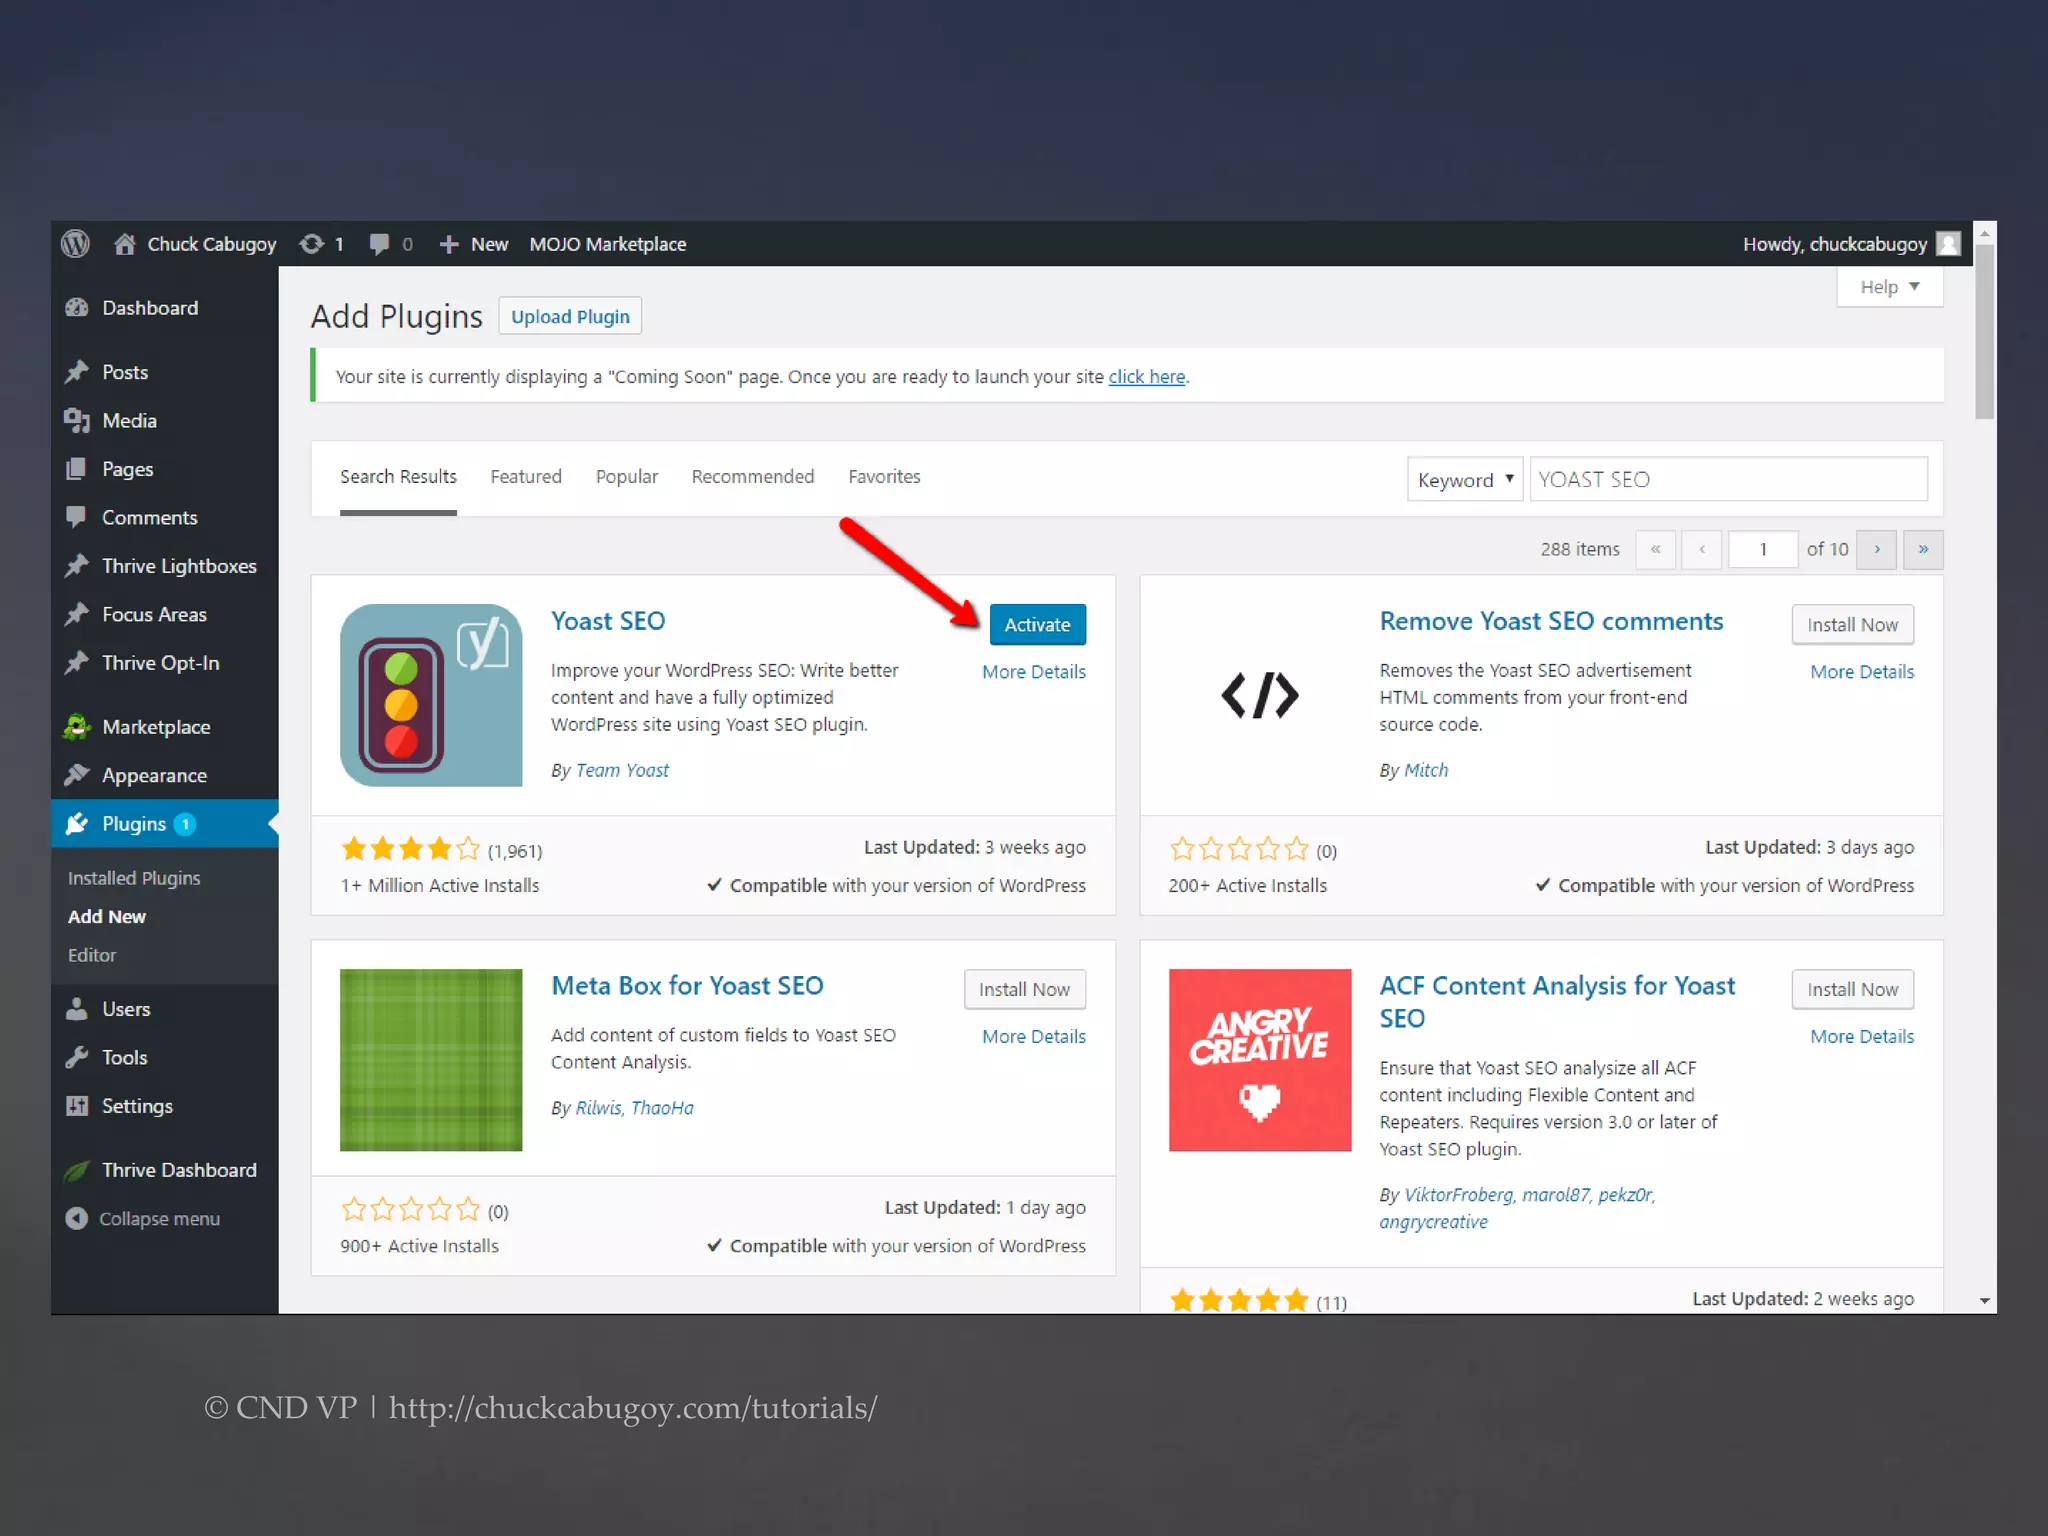Open More Details for Remove Yoast SEO comments

tap(1862, 672)
